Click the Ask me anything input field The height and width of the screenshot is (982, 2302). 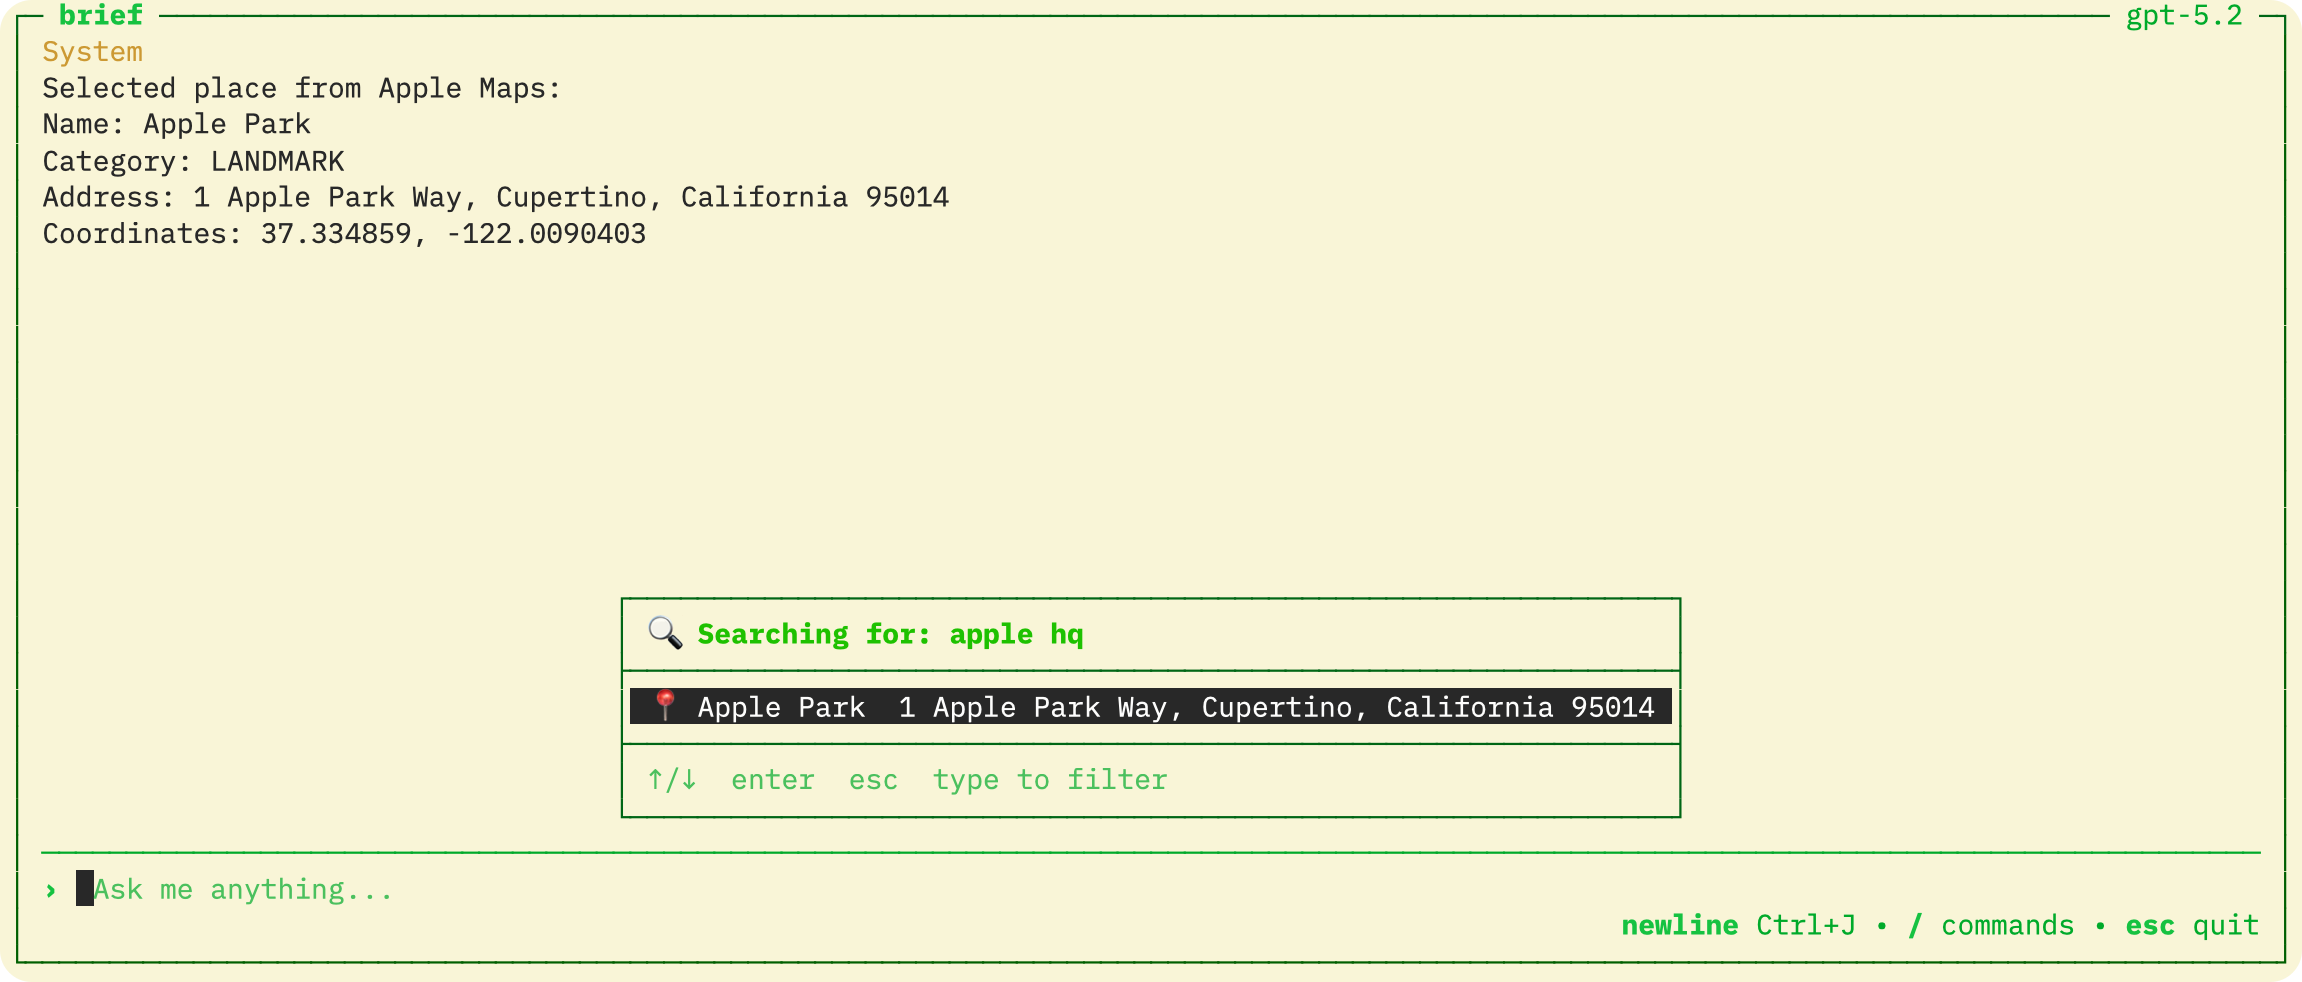click(243, 889)
